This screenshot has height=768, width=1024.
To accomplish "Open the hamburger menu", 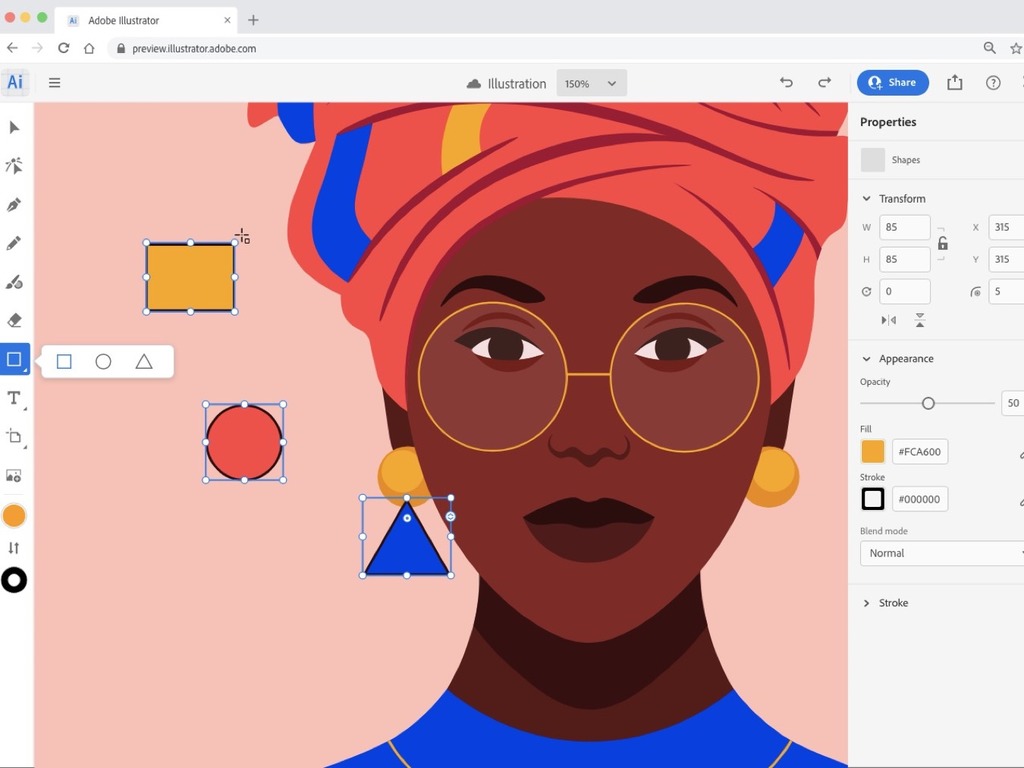I will 55,83.
